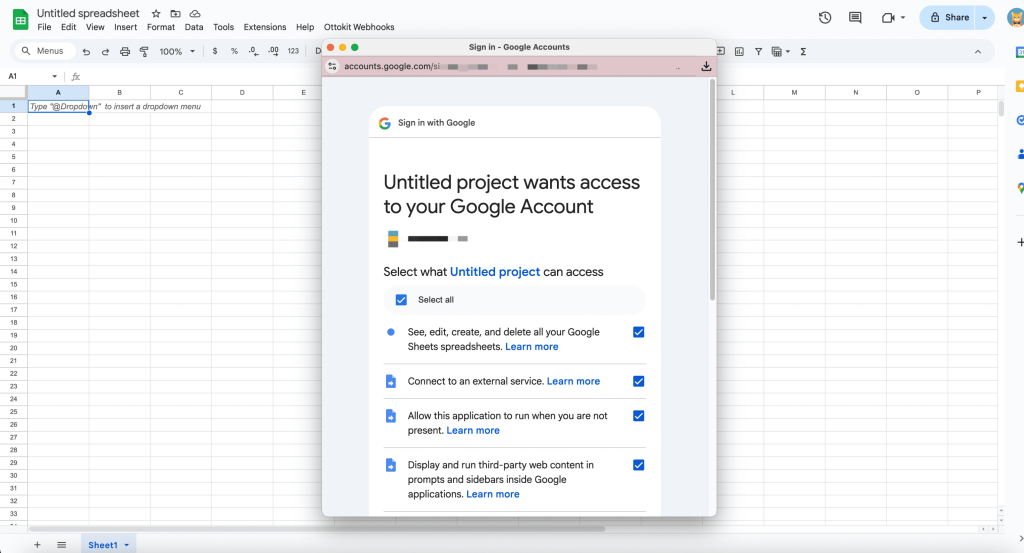Open version history clock icon
Image resolution: width=1024 pixels, height=553 pixels.
click(825, 17)
